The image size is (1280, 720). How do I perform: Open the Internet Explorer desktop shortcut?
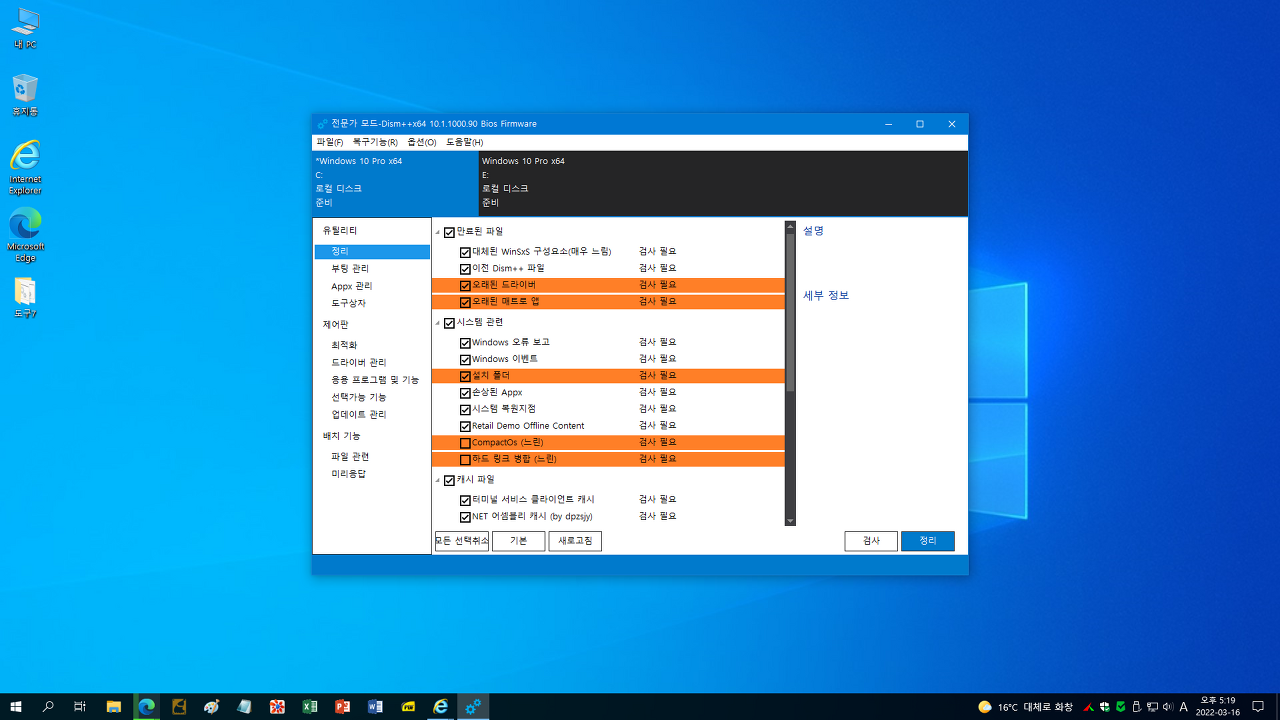tap(25, 167)
